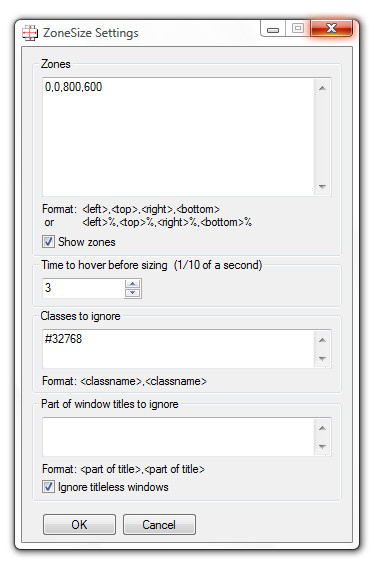Click Classes to ignore scrollbar down arrow
The image size is (375, 568).
(x=322, y=359)
